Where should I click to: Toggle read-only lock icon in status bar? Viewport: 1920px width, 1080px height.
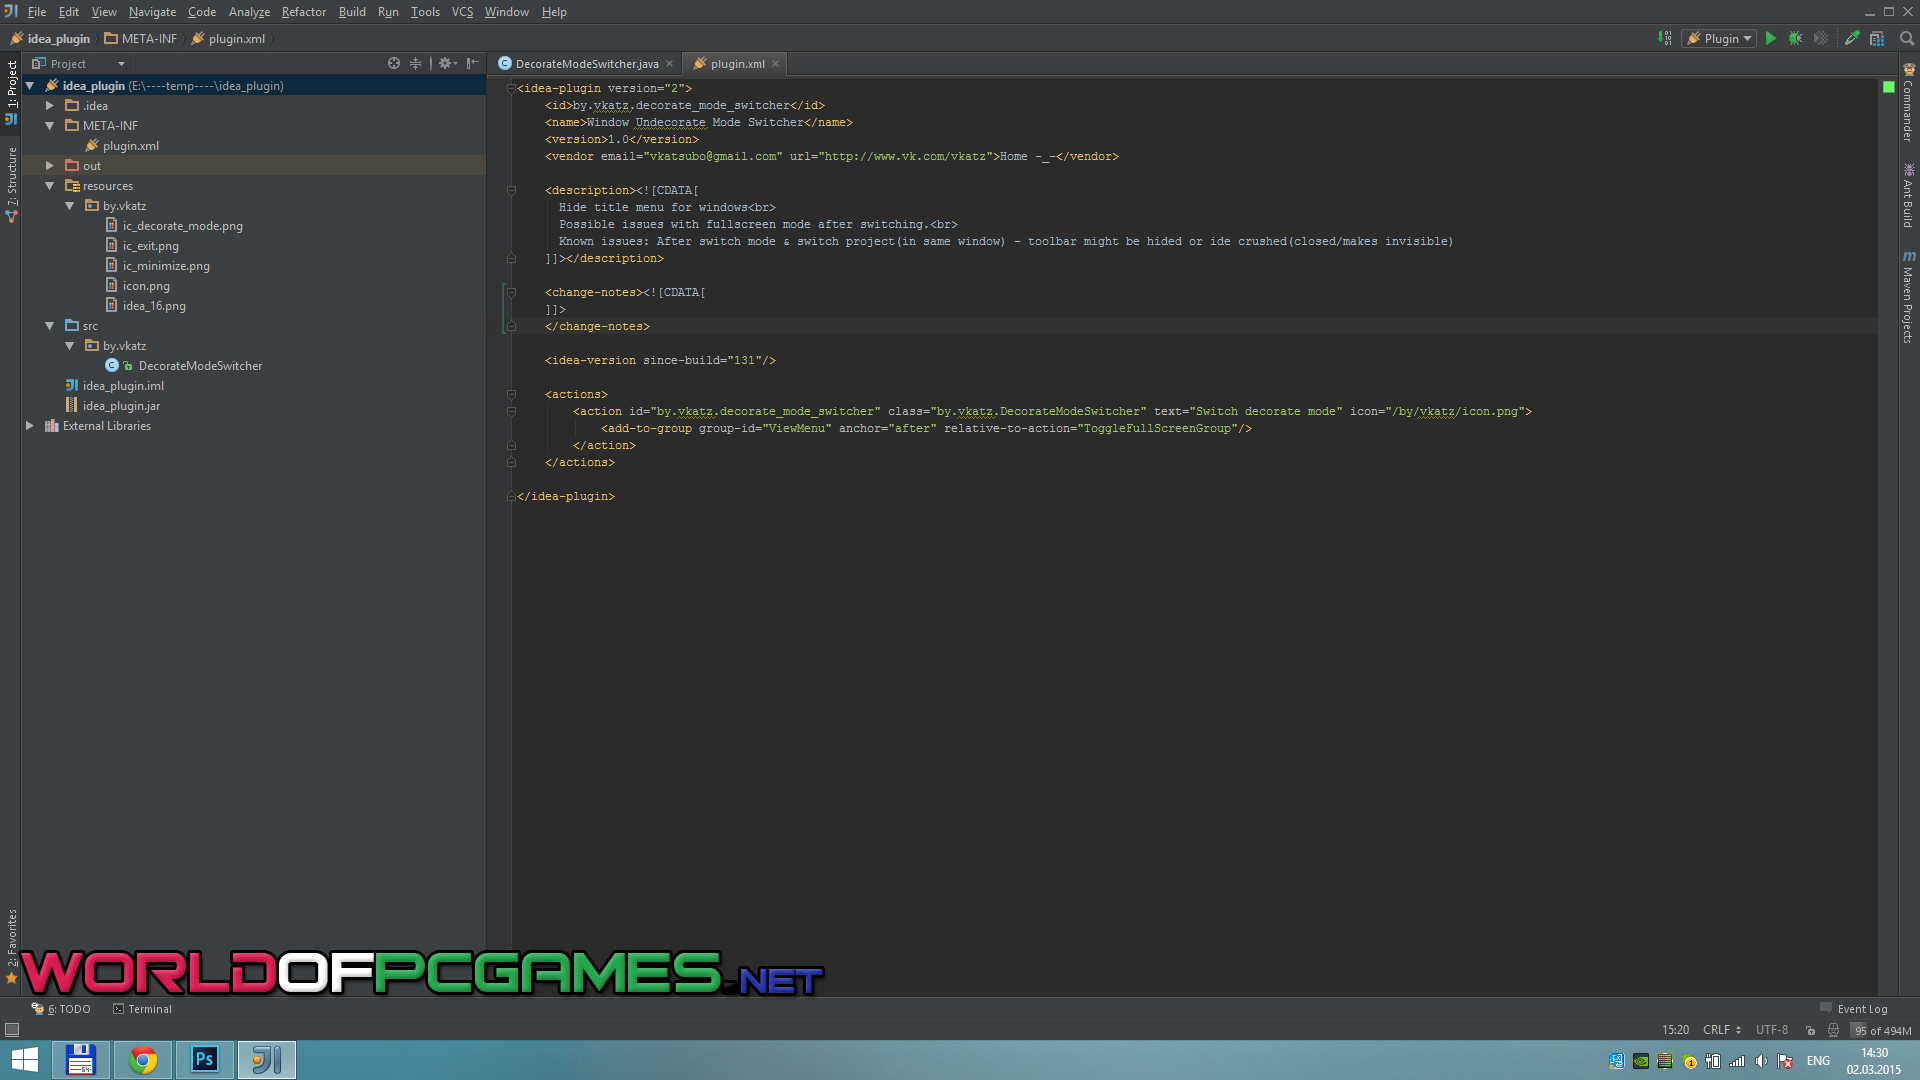[1811, 1030]
